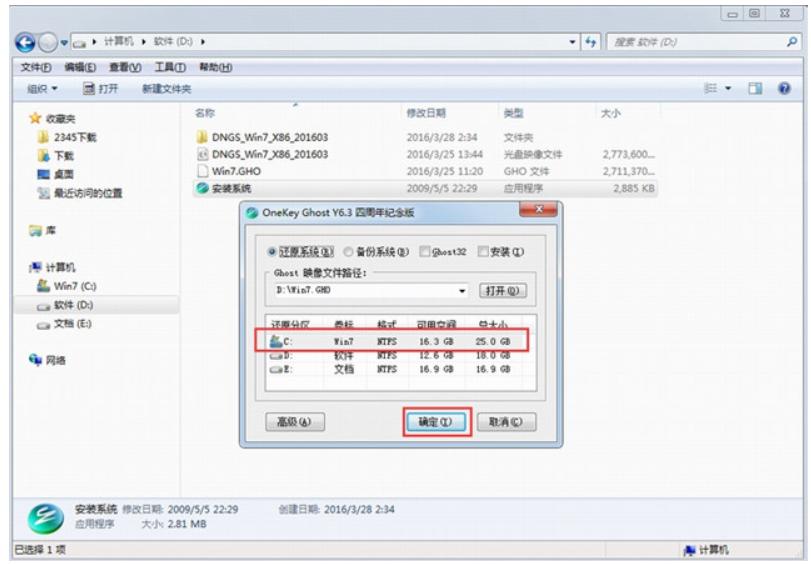Expand the 组织 dropdown
Viewport: 811px width, 565px height.
point(42,89)
